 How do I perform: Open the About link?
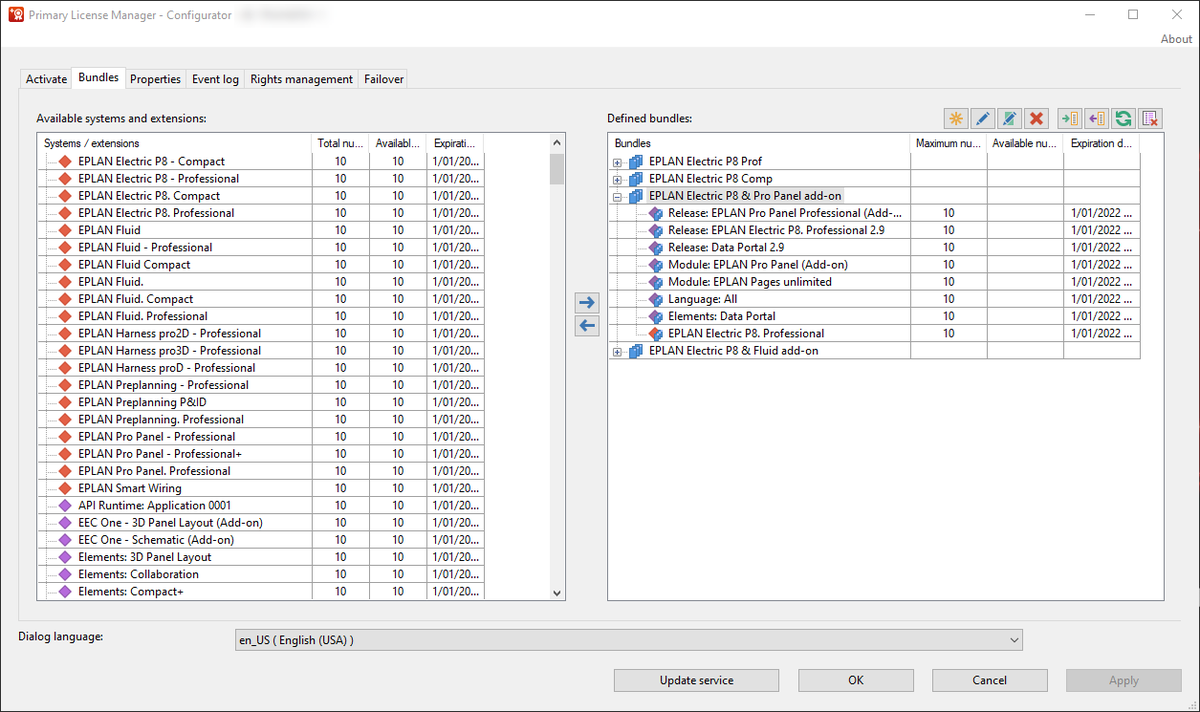point(1176,39)
